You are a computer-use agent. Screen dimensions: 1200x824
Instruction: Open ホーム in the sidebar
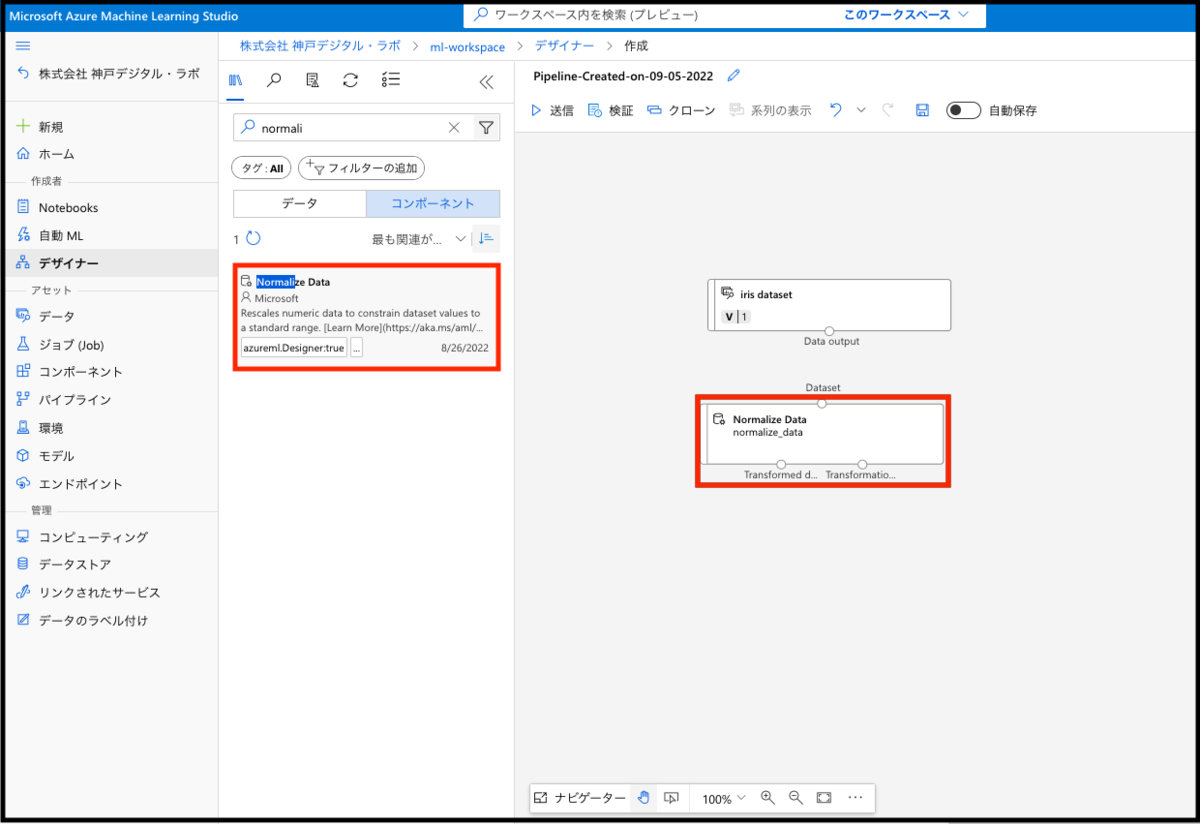(x=46, y=154)
